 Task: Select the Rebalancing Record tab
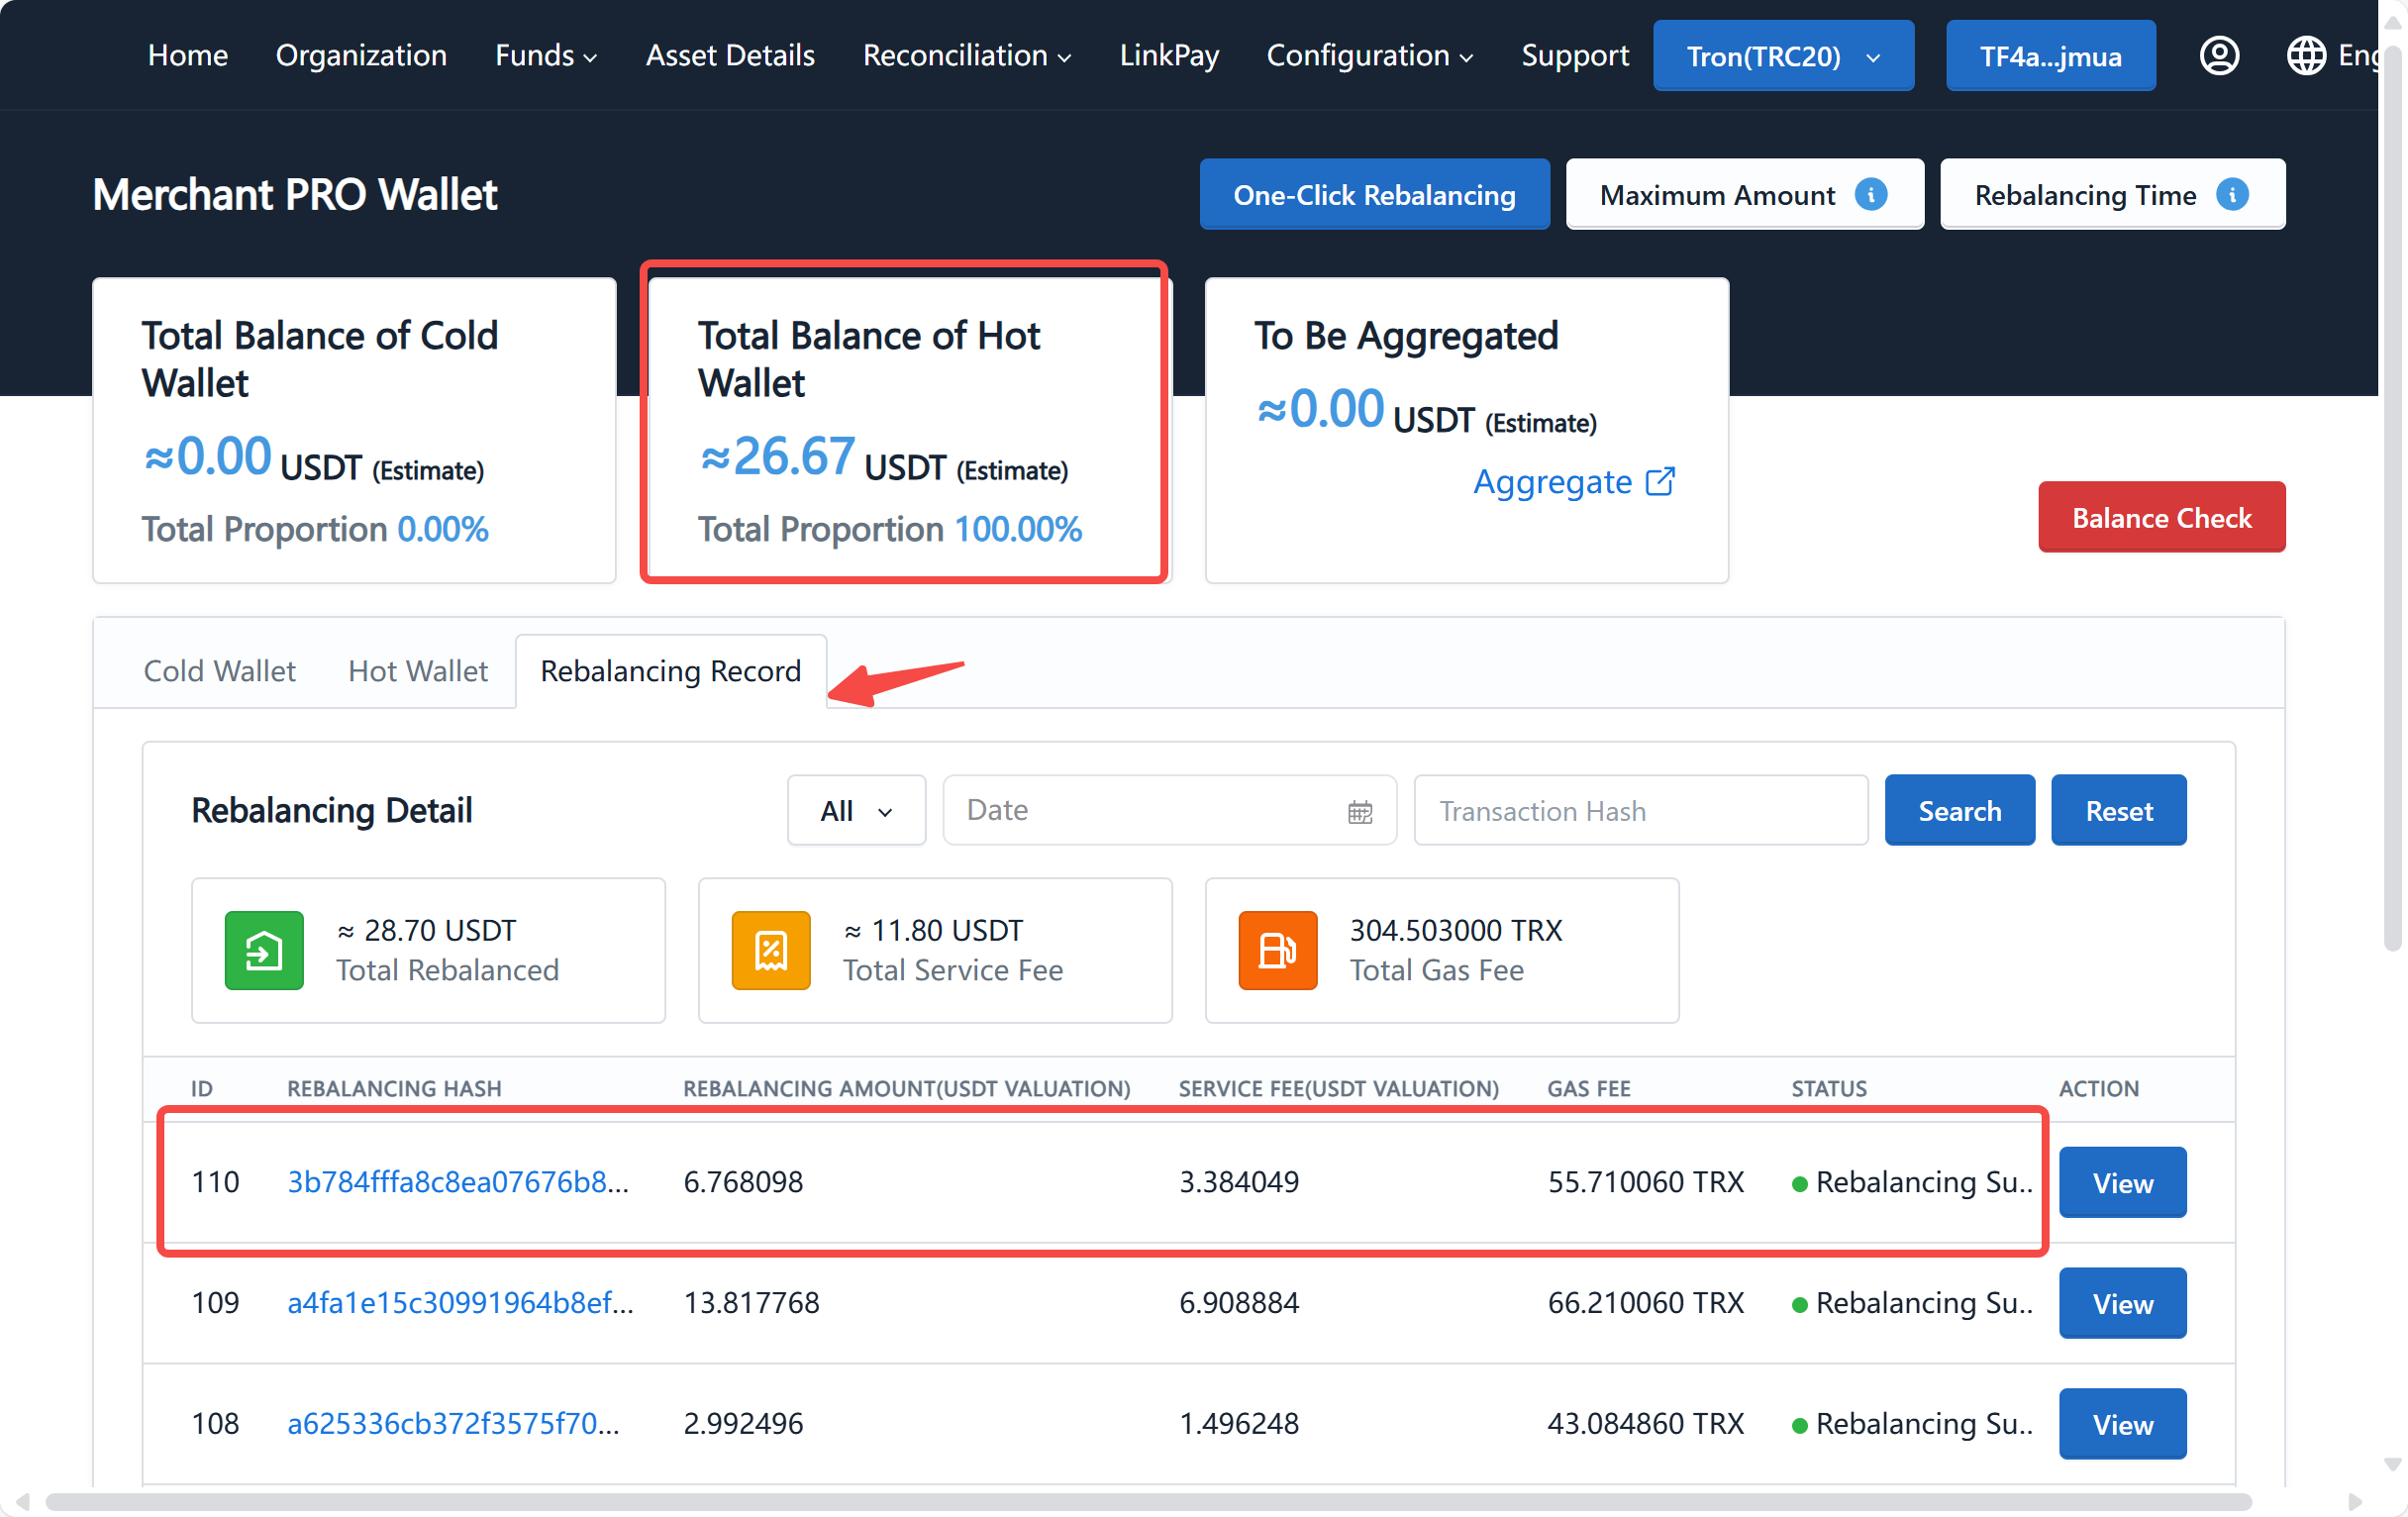670,671
